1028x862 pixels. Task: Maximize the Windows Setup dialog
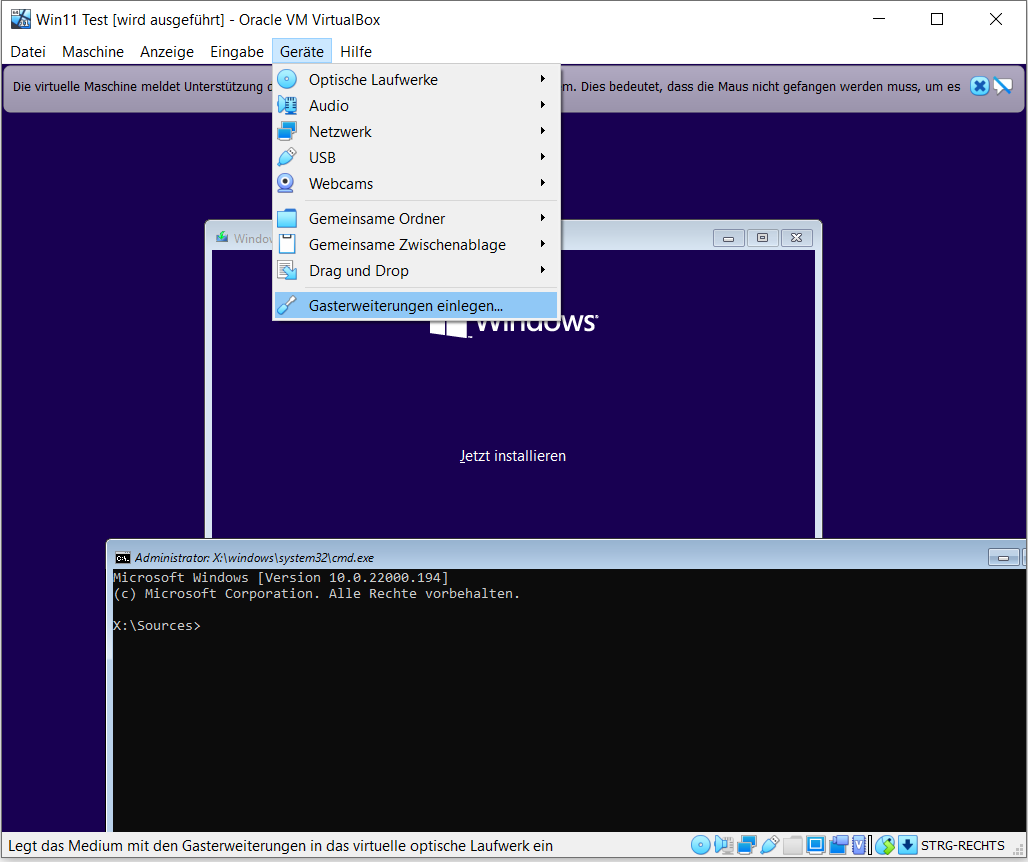[x=762, y=238]
